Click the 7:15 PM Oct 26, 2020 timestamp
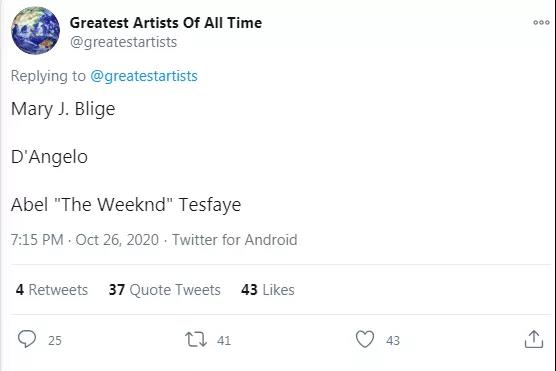This screenshot has width=556, height=371. pyautogui.click(x=85, y=240)
